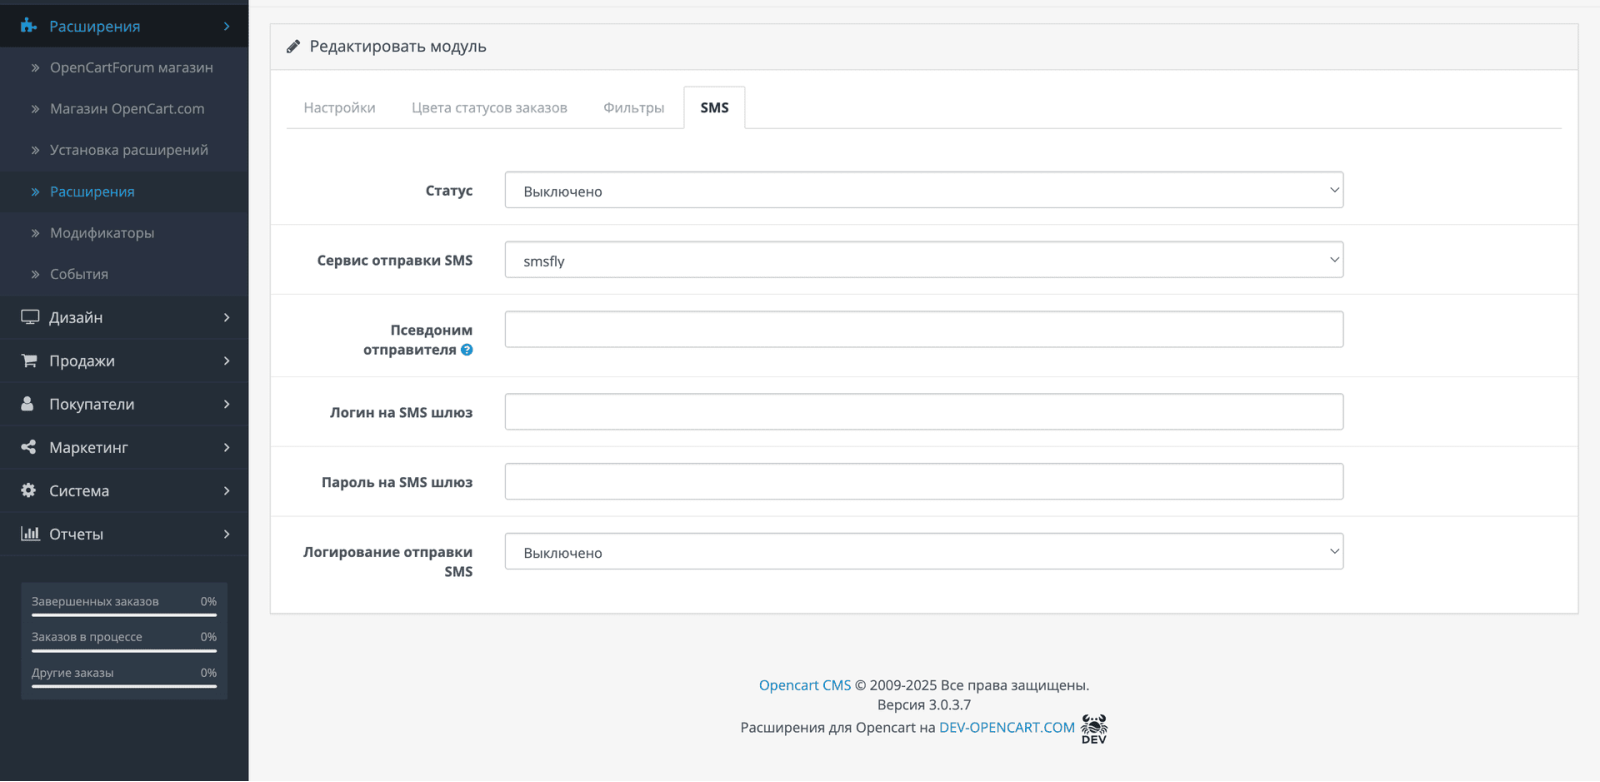
Task: Click the Другие заказы progress bar
Action: coord(124,686)
